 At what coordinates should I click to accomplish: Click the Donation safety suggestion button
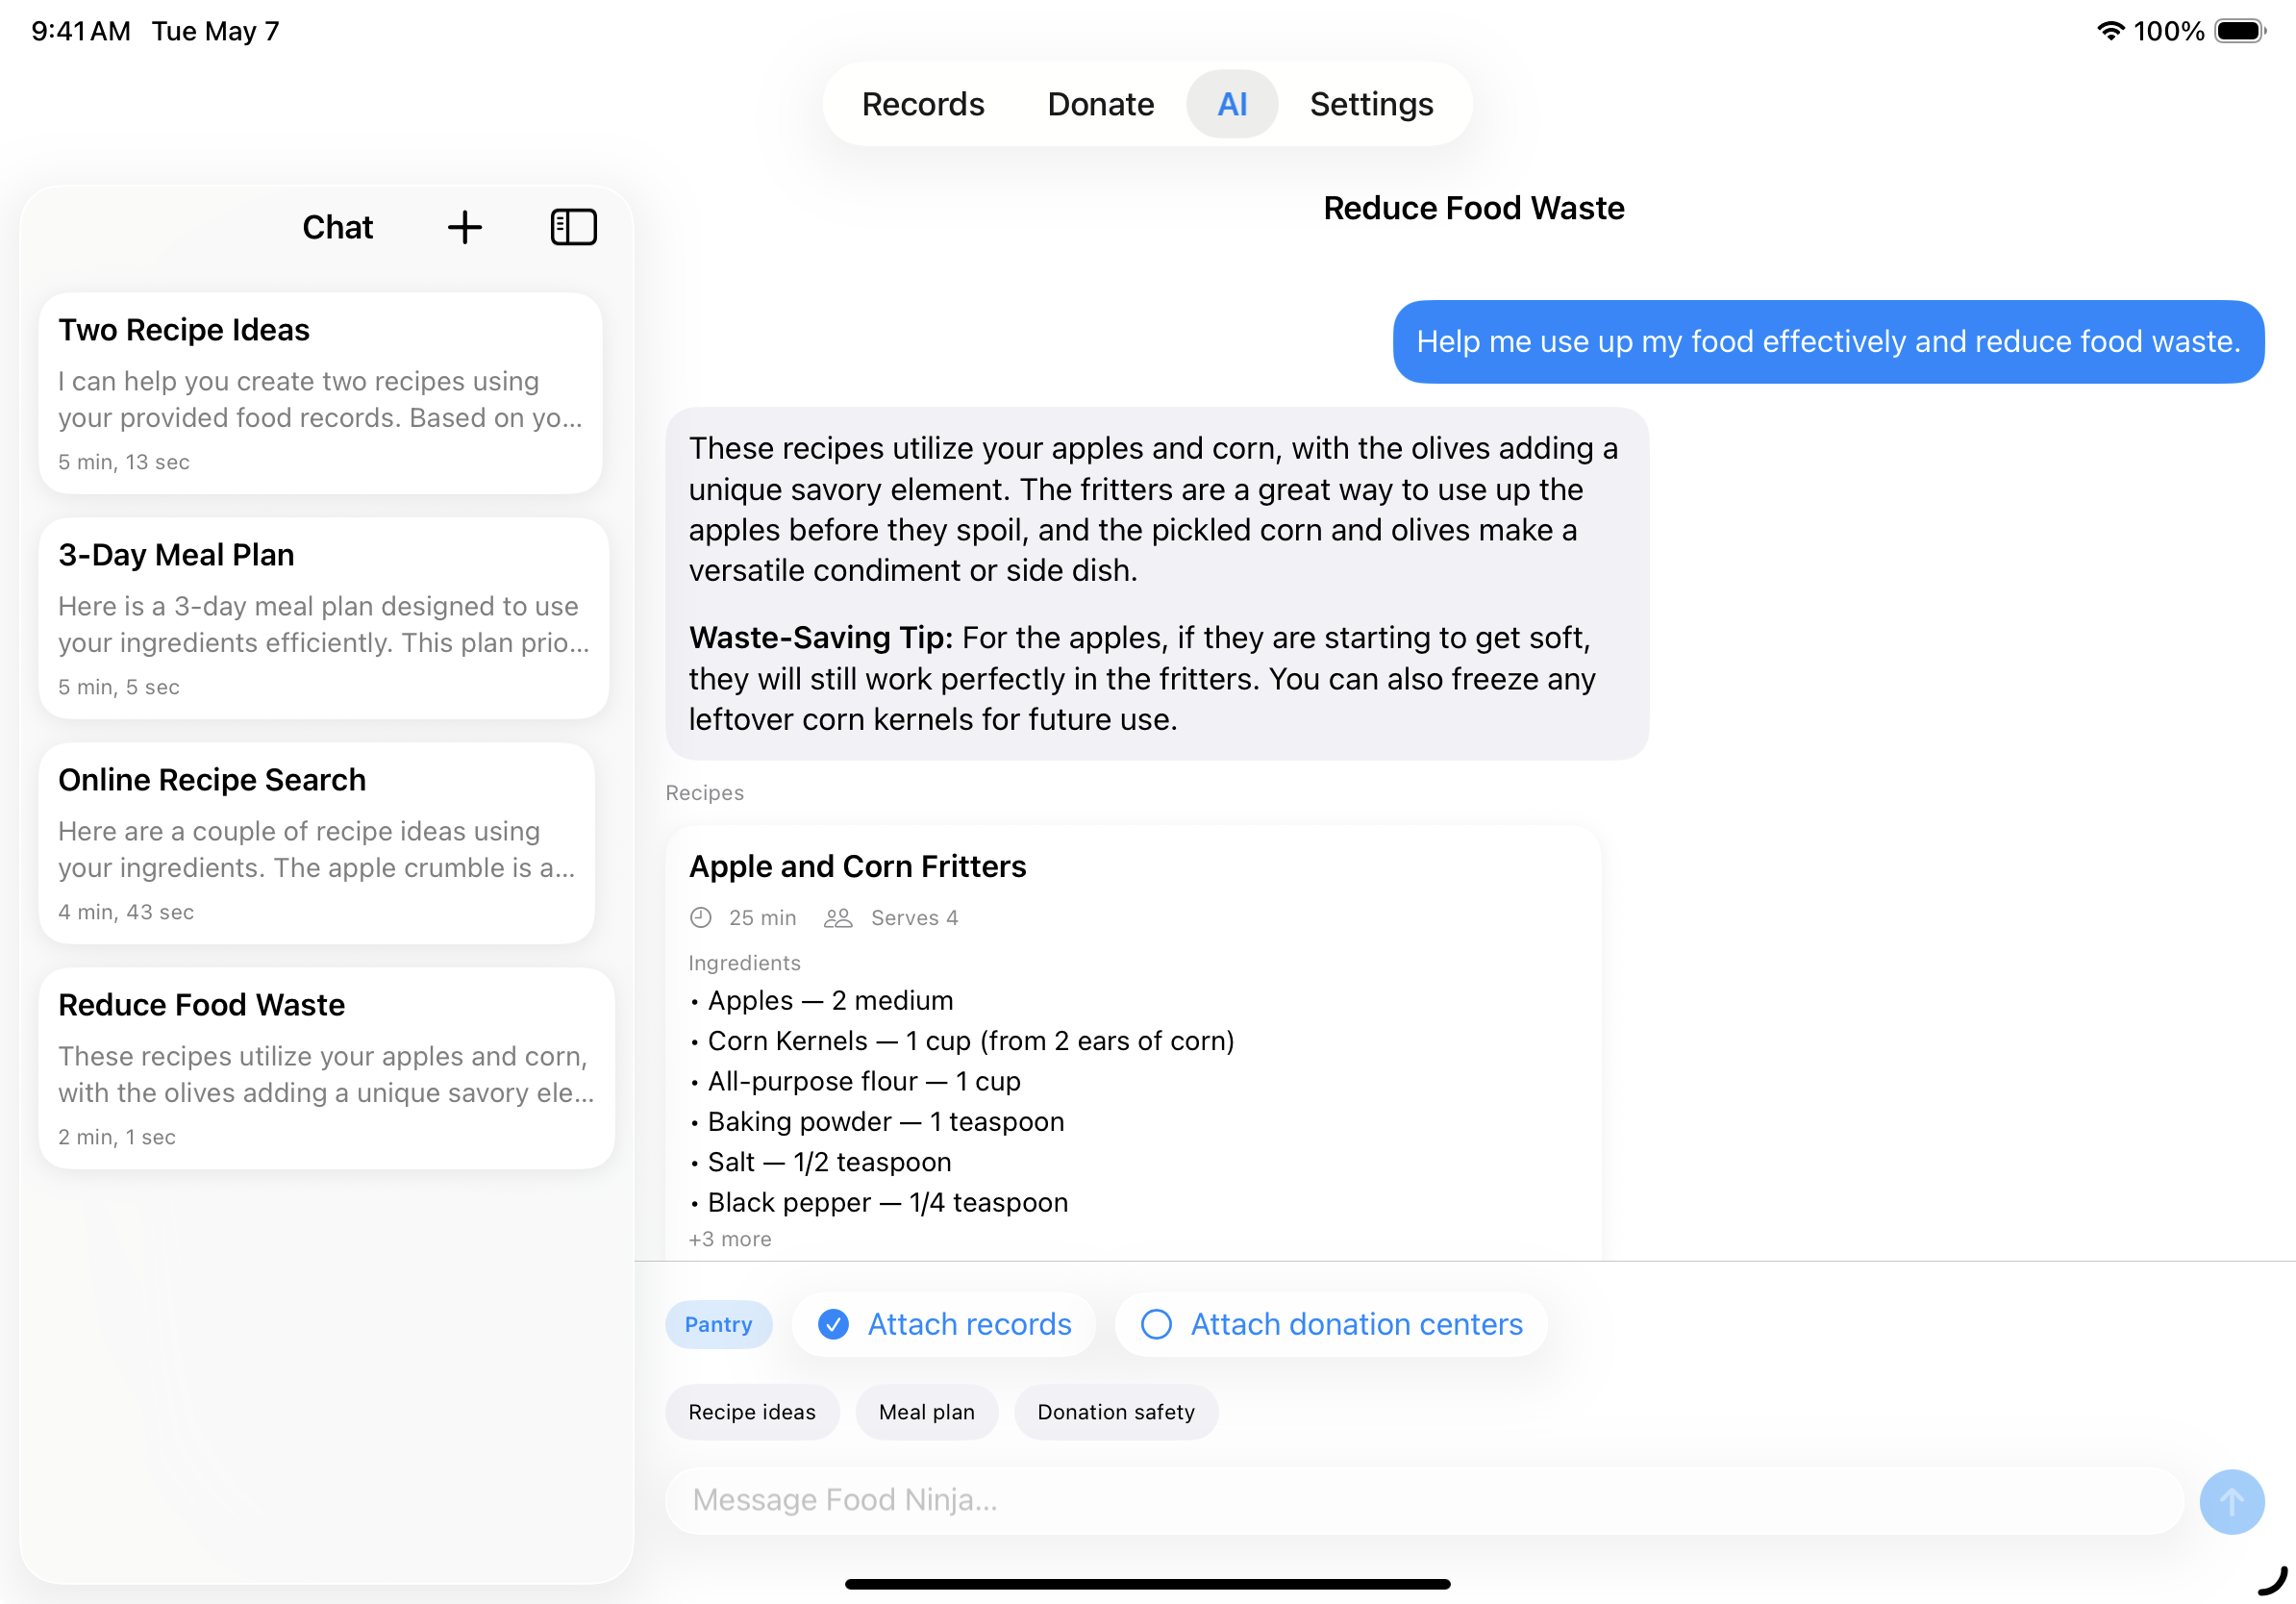[1115, 1412]
